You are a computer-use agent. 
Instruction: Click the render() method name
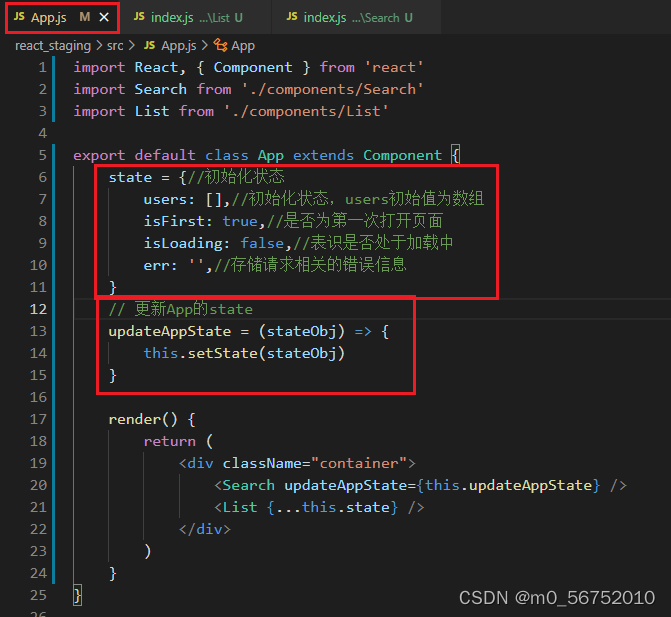pos(134,419)
